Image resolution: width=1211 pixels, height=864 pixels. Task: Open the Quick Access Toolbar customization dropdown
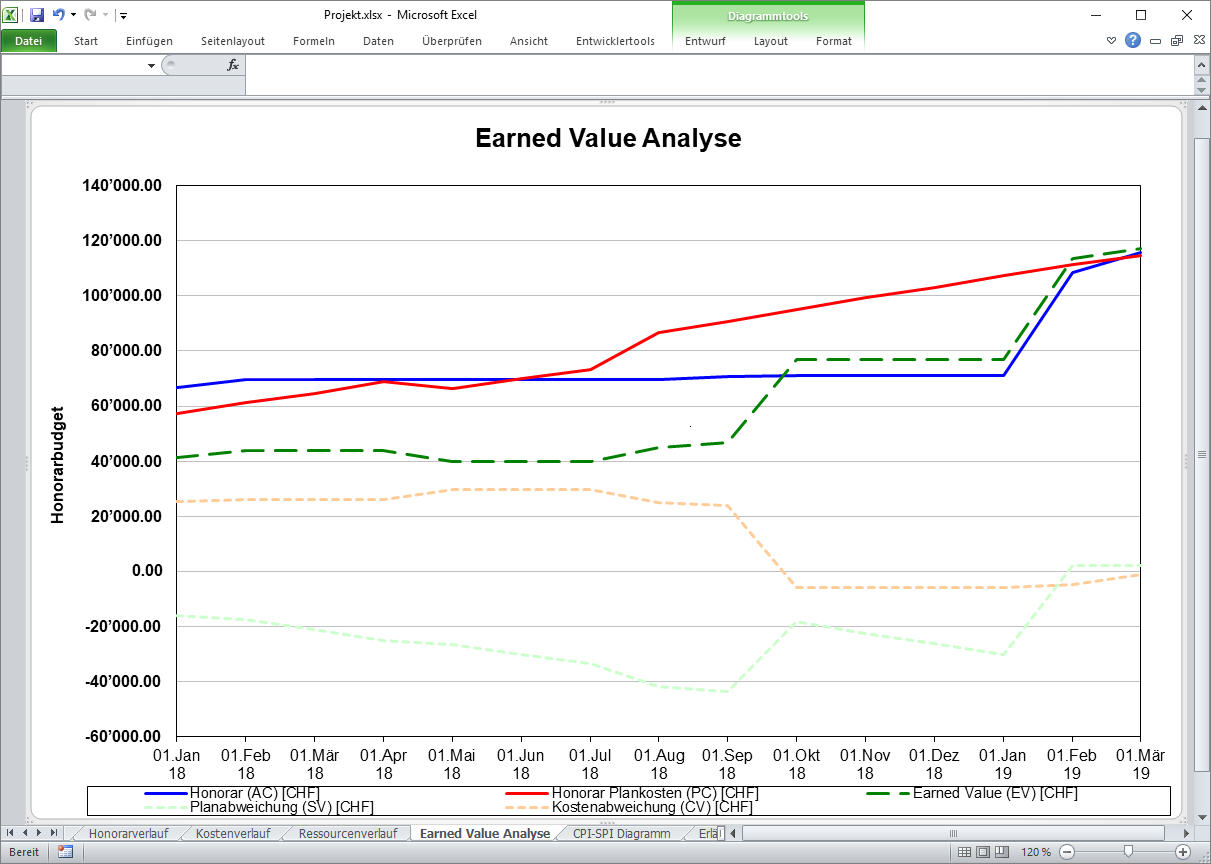click(123, 14)
